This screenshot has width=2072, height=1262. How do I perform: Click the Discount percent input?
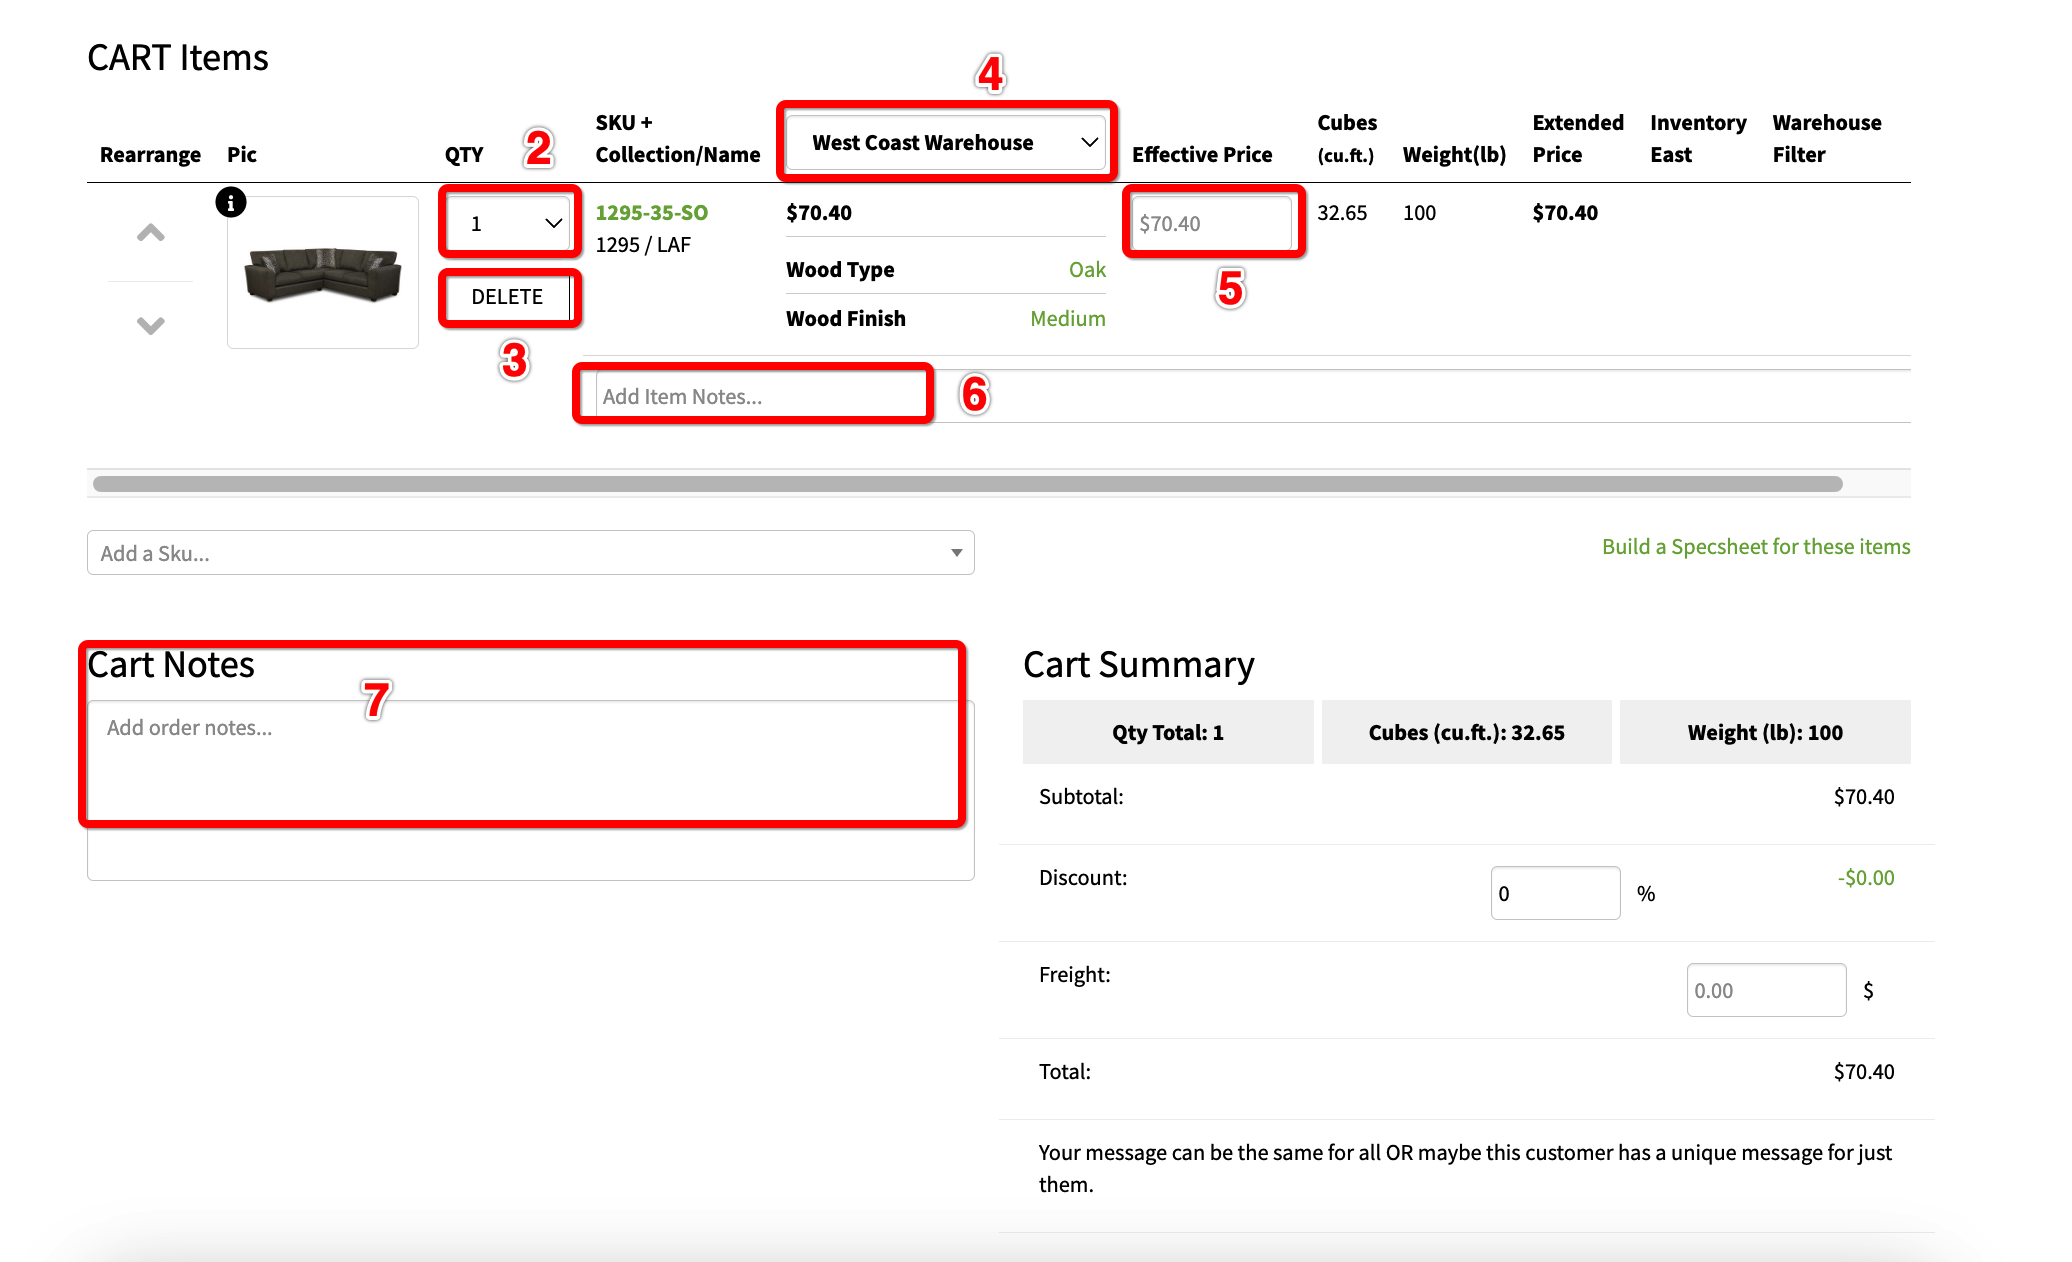click(x=1554, y=893)
